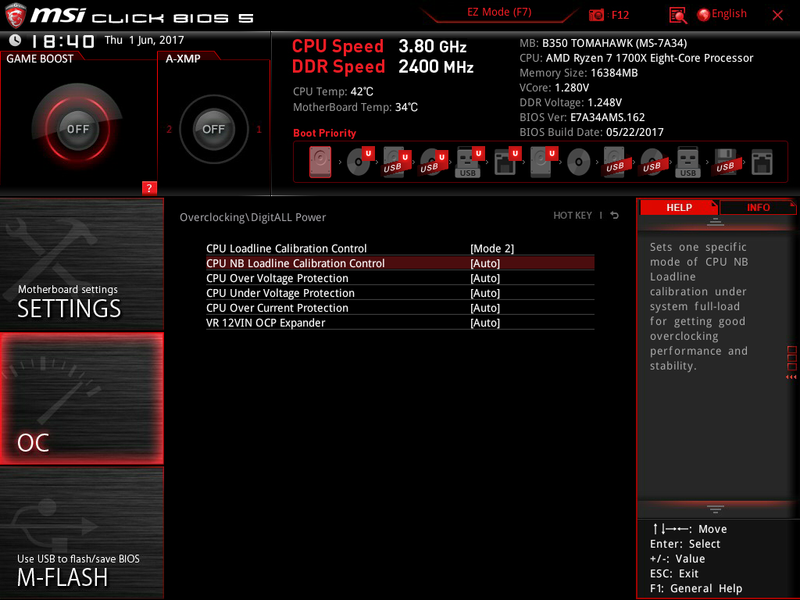Click the BIOS Ver E7A34AMS.162 text
Image resolution: width=800 pixels, height=600 pixels.
pyautogui.click(x=582, y=117)
